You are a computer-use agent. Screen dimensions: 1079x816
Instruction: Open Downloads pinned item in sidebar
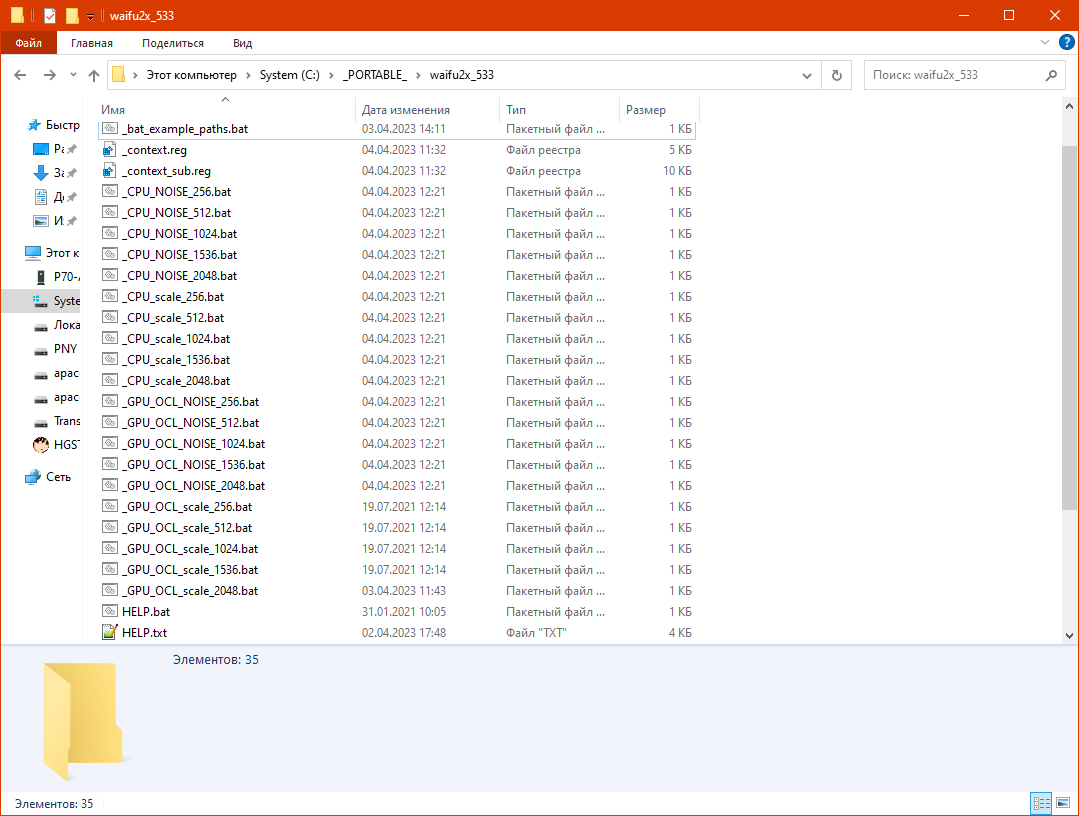click(55, 173)
